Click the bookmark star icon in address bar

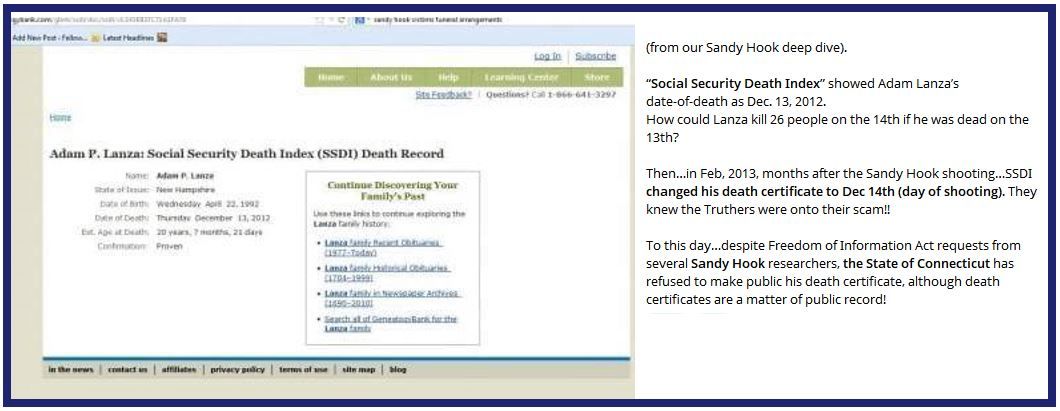320,20
